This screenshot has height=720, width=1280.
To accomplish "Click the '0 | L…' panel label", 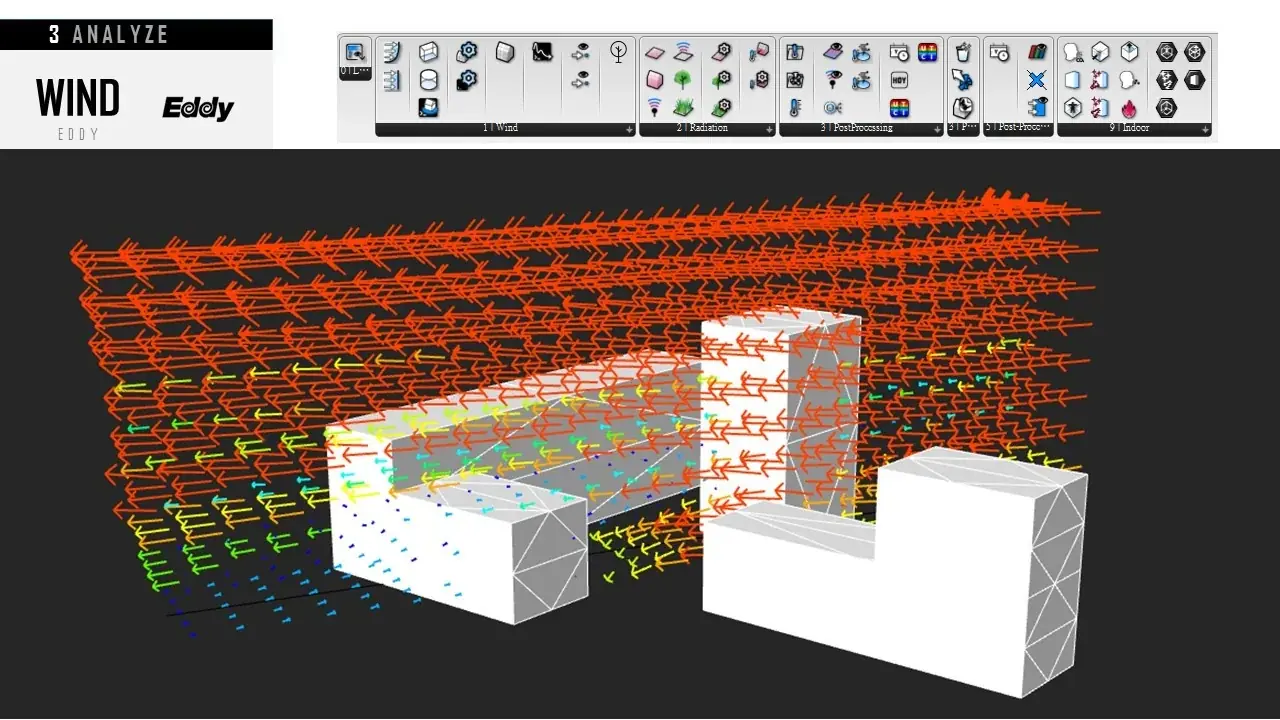I will click(x=355, y=72).
